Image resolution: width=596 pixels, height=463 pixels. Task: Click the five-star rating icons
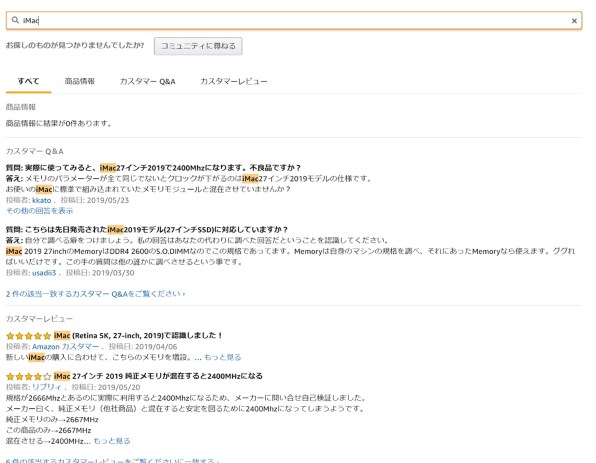coord(29,336)
